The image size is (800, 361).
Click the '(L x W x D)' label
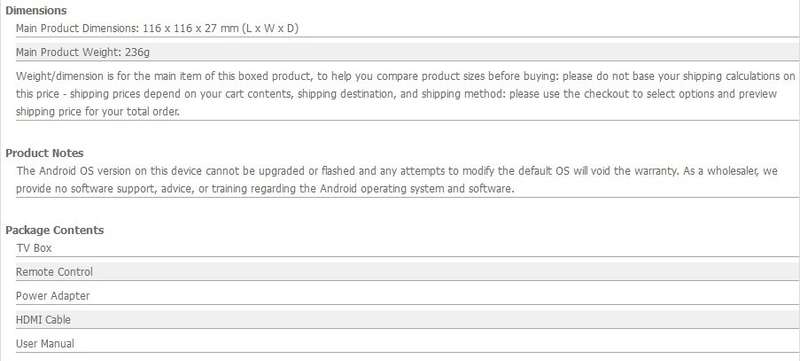(268, 29)
